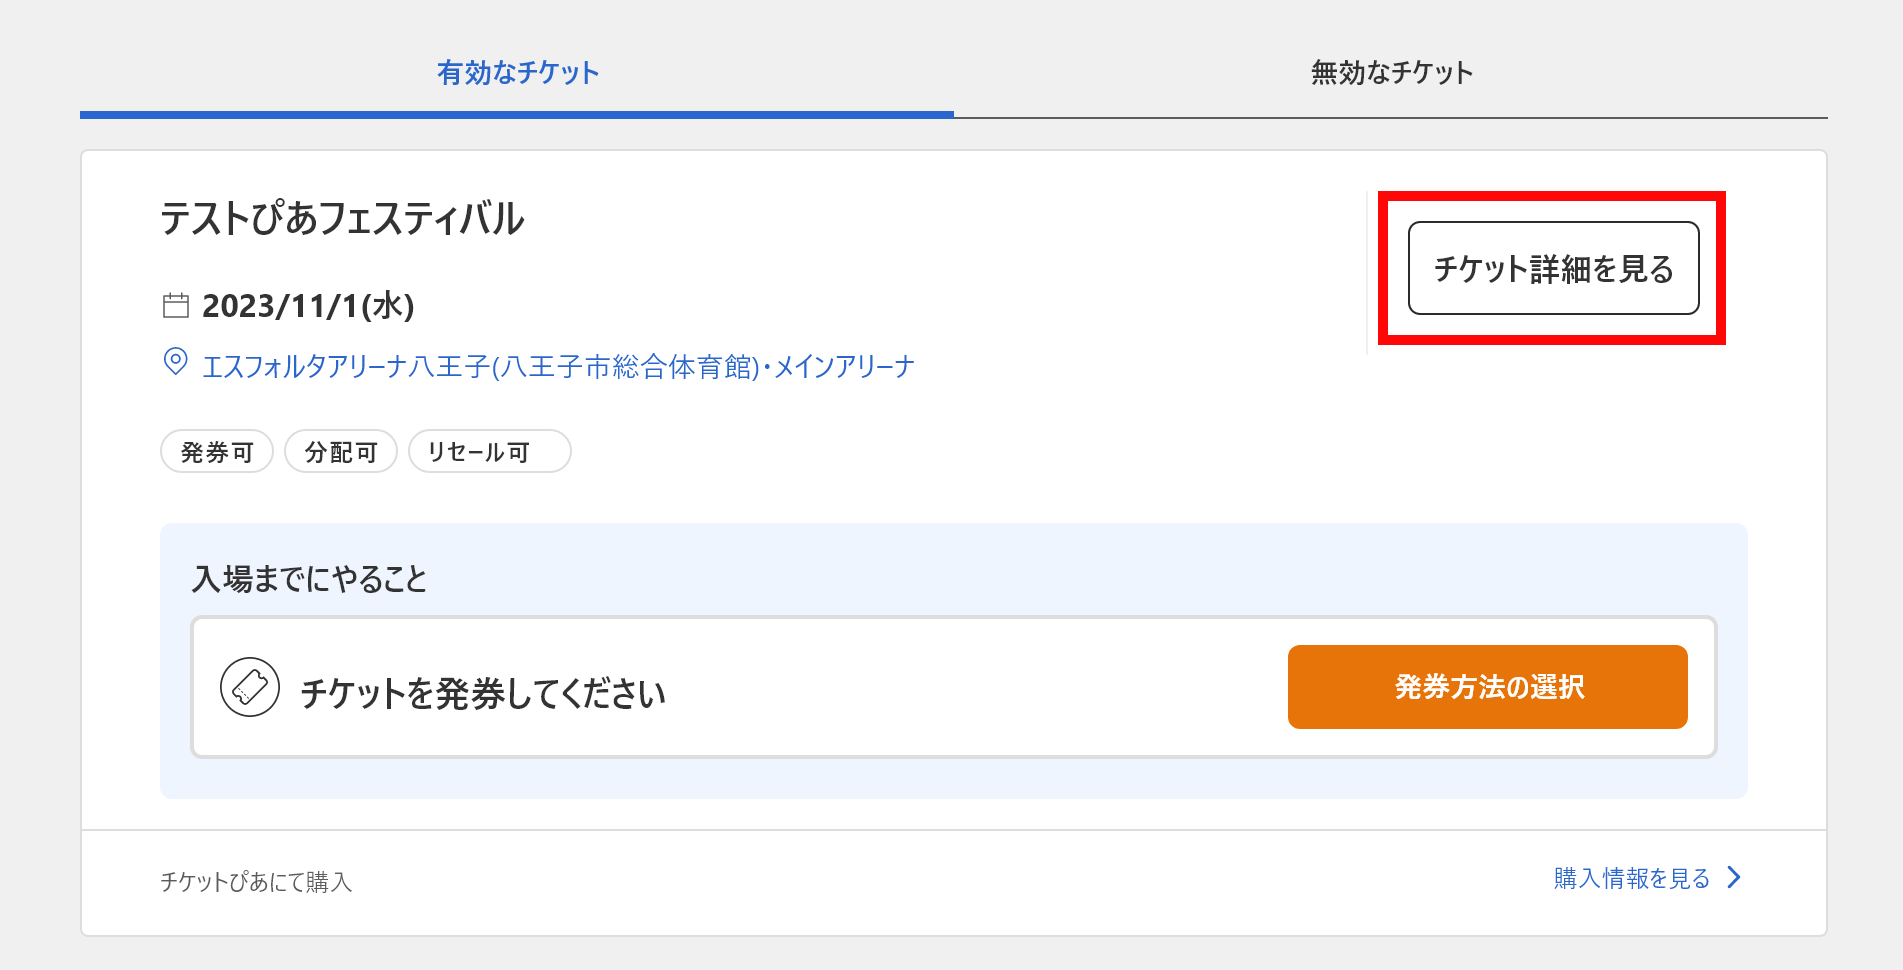Select the 分配可 tag
The image size is (1903, 970).
click(341, 452)
